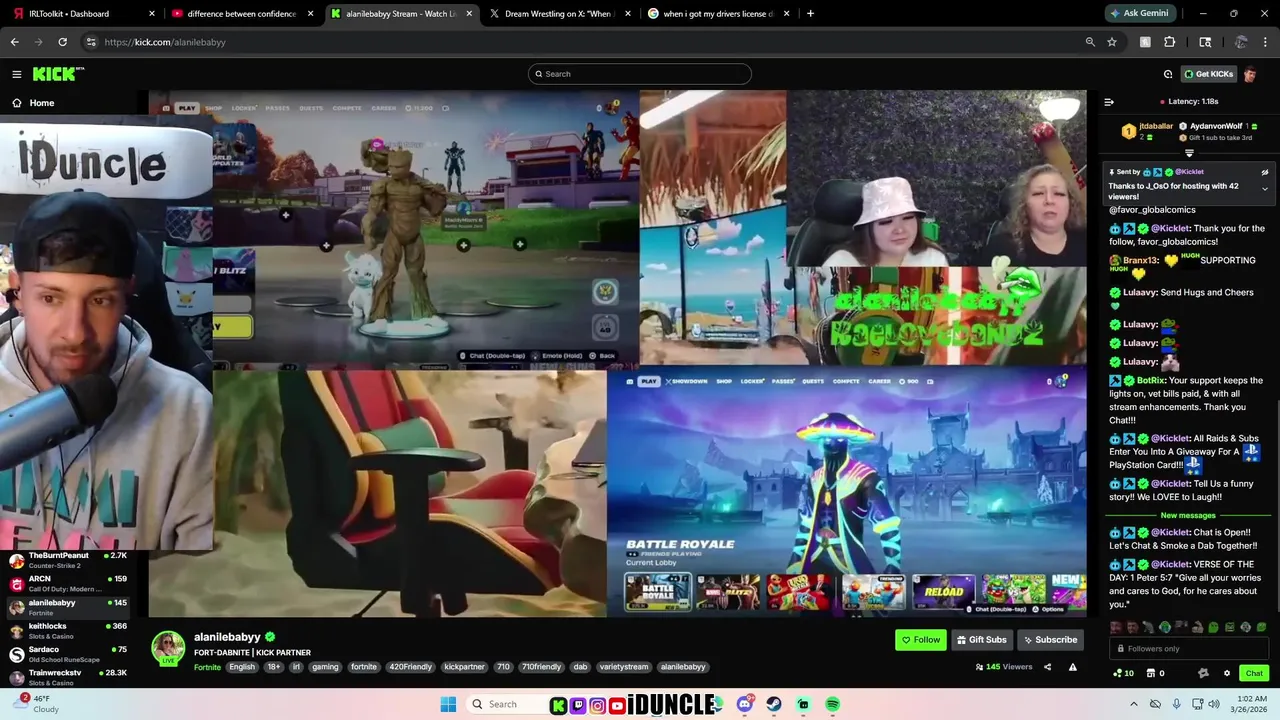Reload the page
Screen dimensions: 1280x720
[62, 42]
